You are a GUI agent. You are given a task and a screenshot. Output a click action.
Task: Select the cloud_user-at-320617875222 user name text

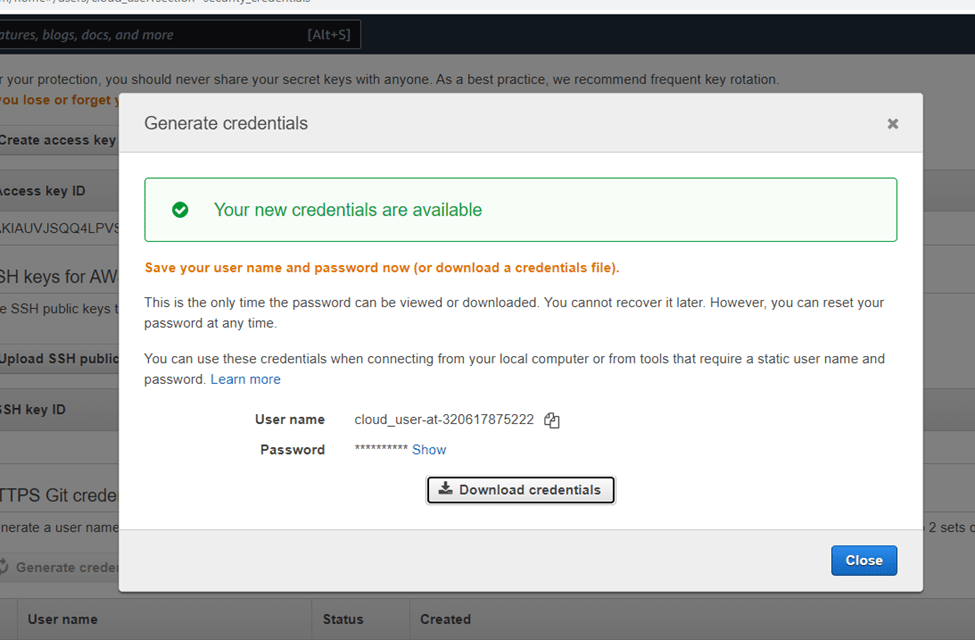coord(444,420)
